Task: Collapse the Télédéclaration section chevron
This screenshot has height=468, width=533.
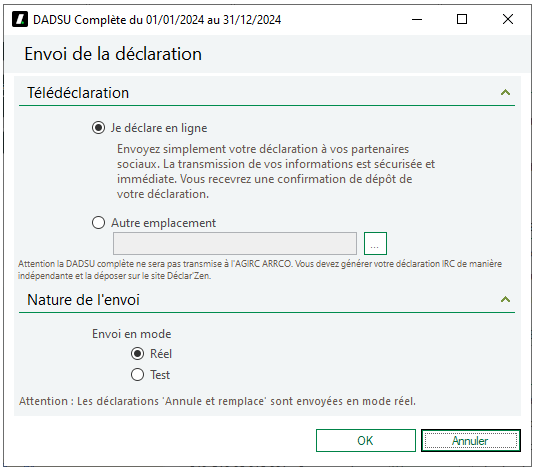Action: (x=505, y=92)
